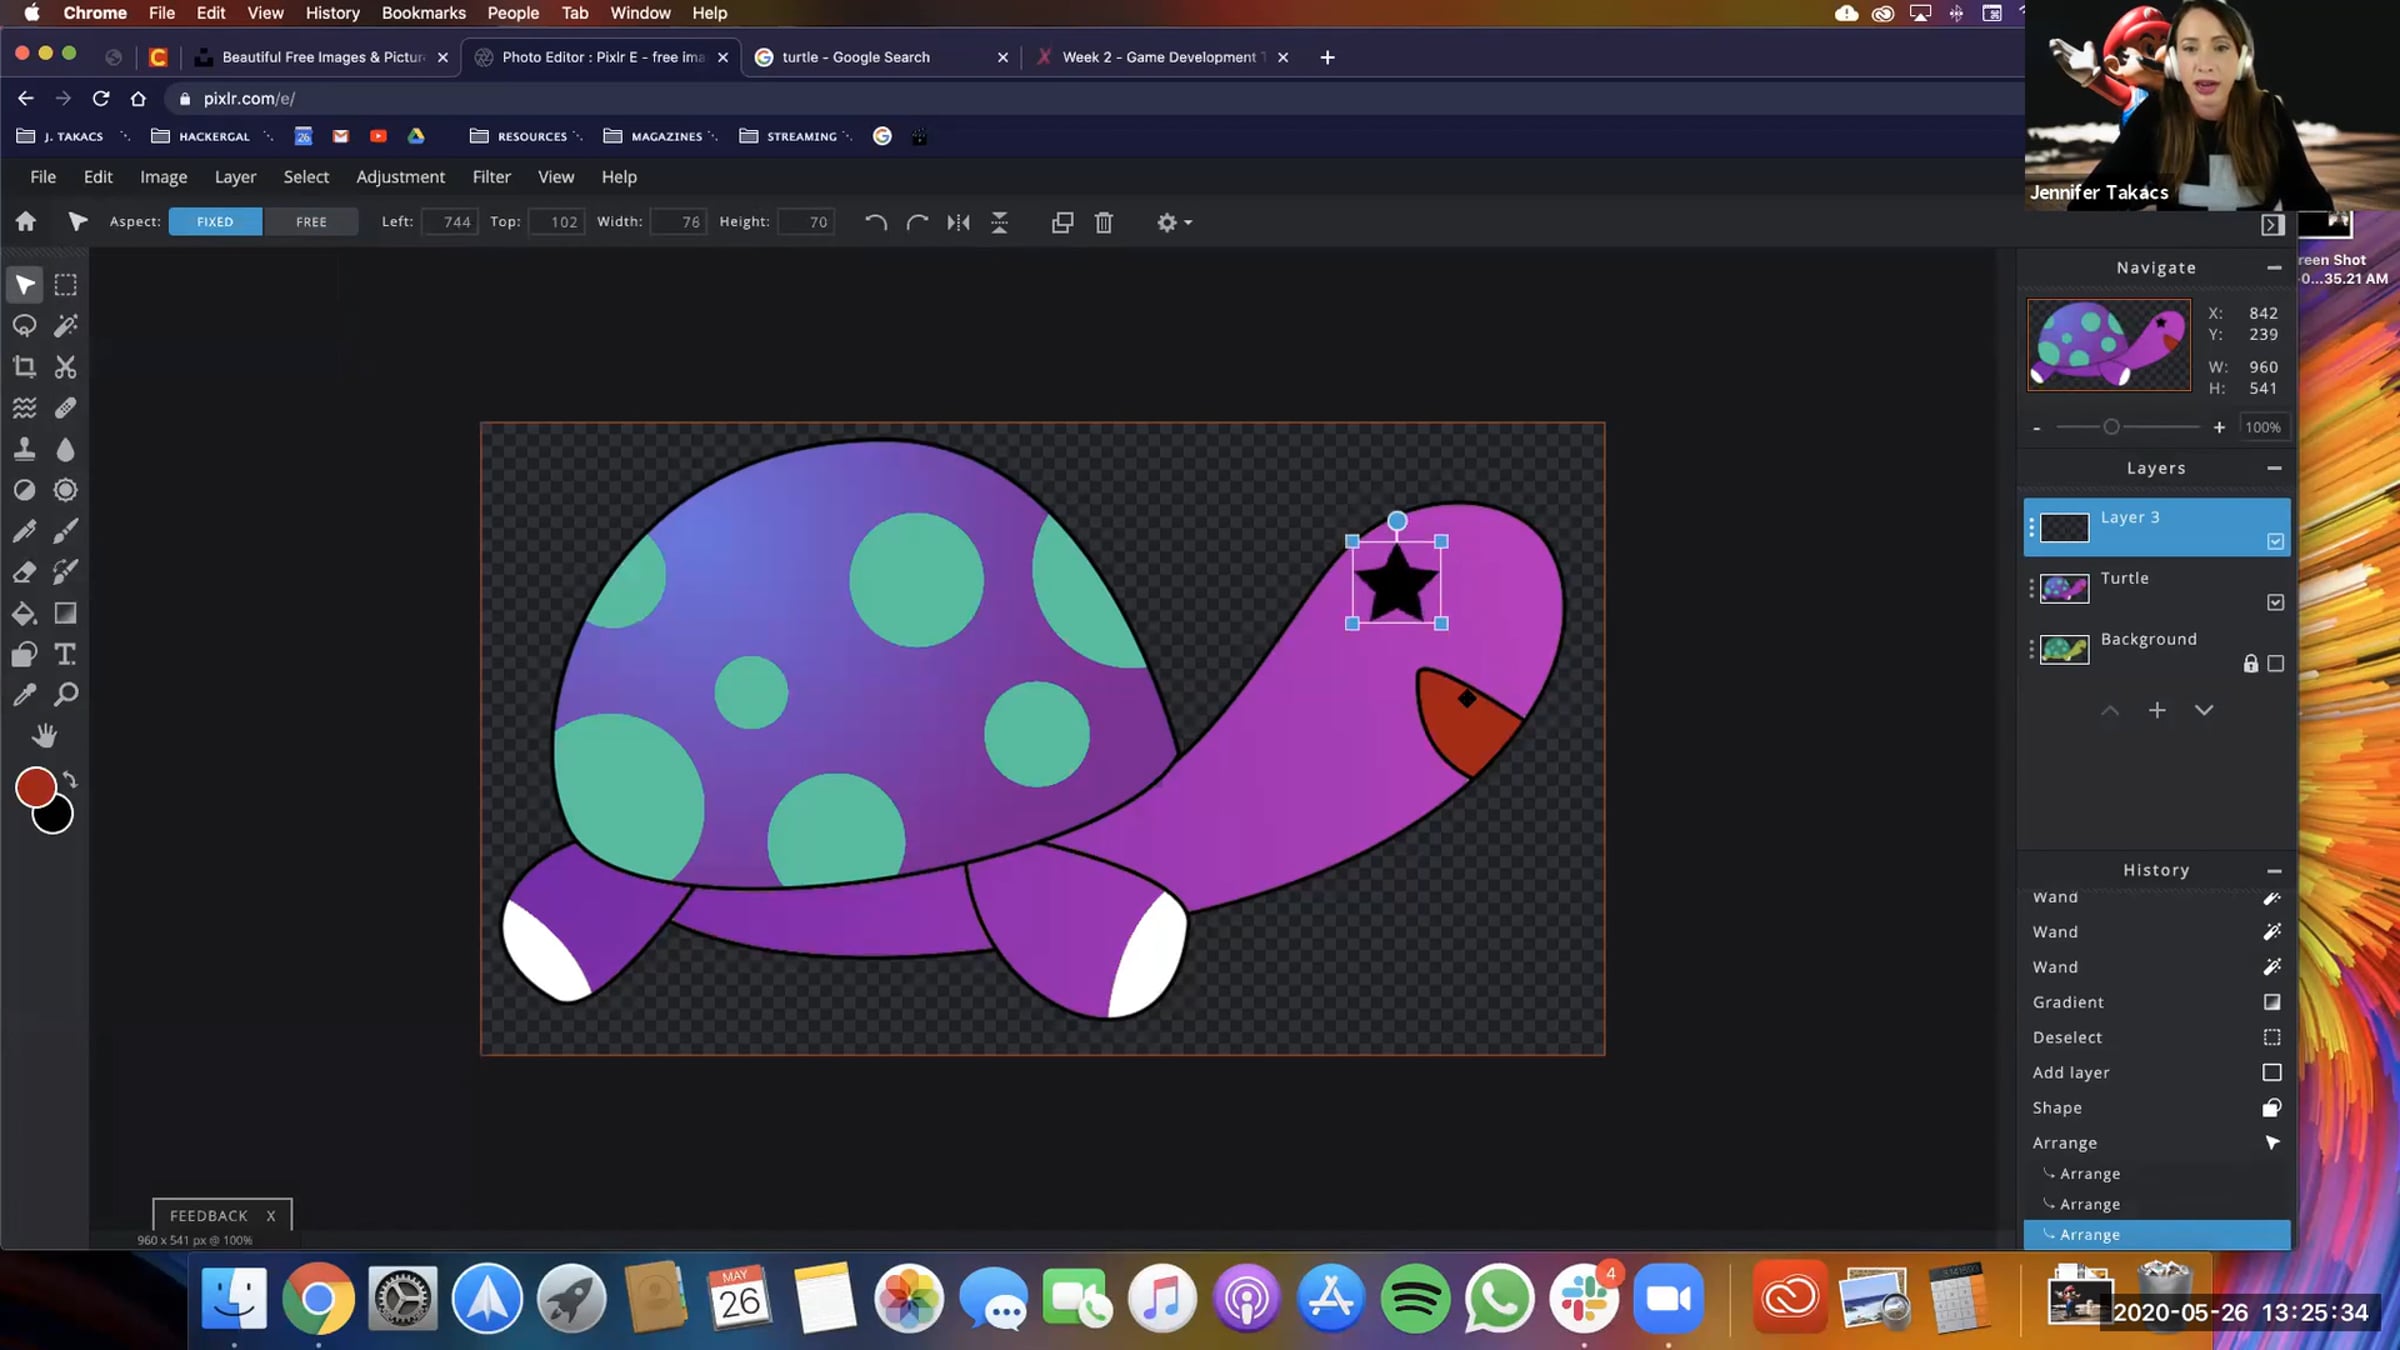Collapse the Layers panel
This screenshot has height=1350, width=2400.
[x=2274, y=468]
